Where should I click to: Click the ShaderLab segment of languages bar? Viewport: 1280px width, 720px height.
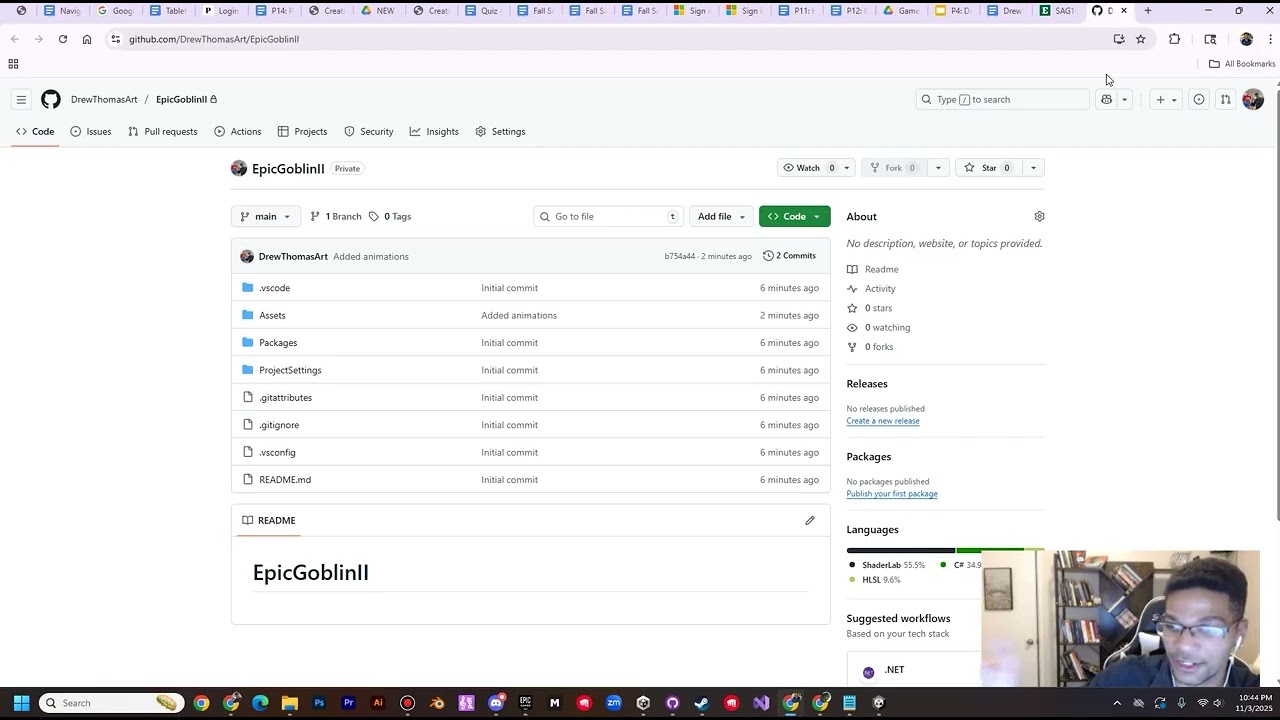(900, 550)
